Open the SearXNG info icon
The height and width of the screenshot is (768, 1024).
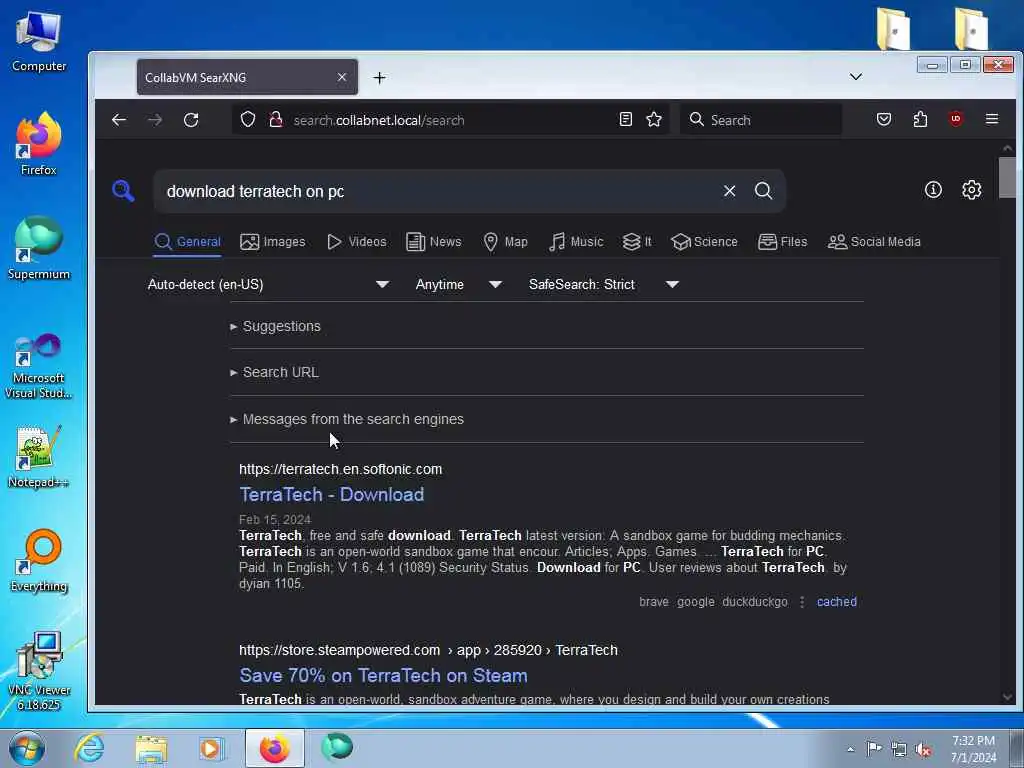933,189
